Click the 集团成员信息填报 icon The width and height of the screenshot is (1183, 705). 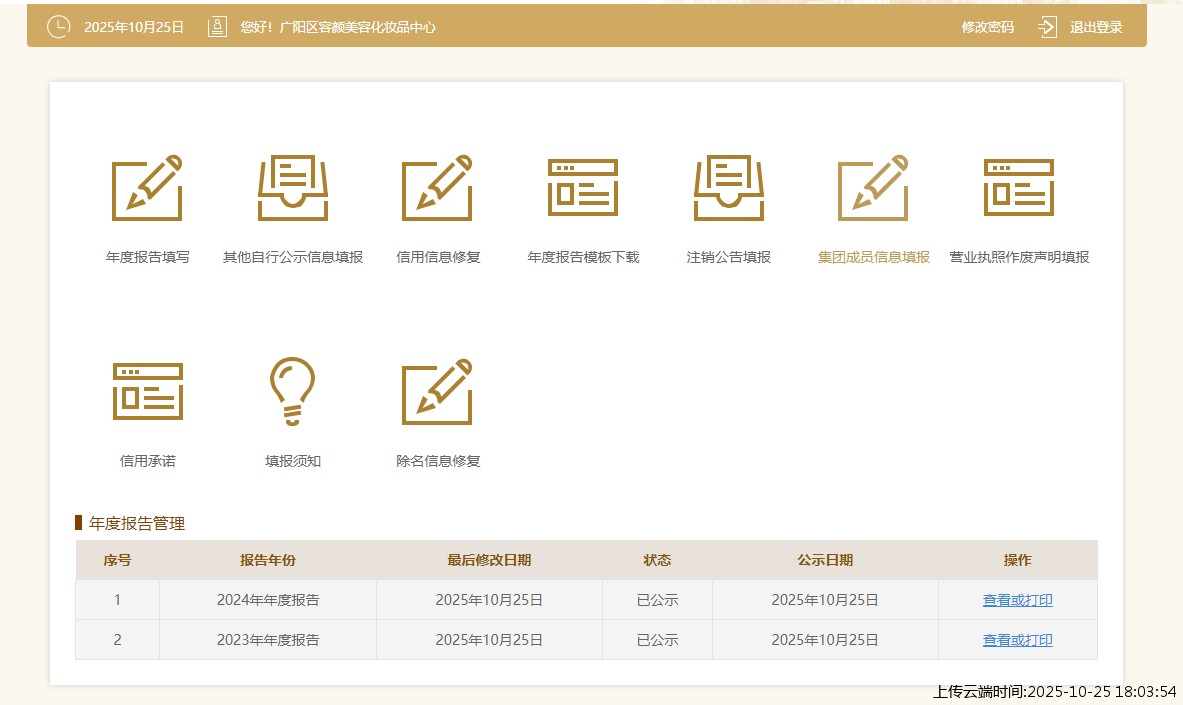click(873, 188)
